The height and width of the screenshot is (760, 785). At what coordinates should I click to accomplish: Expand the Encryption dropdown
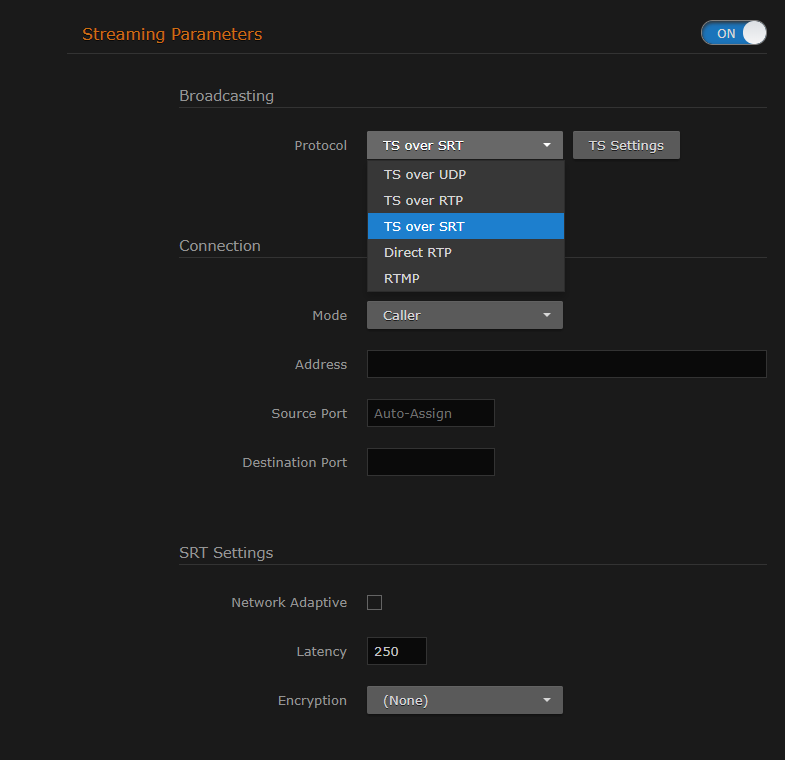click(x=465, y=700)
